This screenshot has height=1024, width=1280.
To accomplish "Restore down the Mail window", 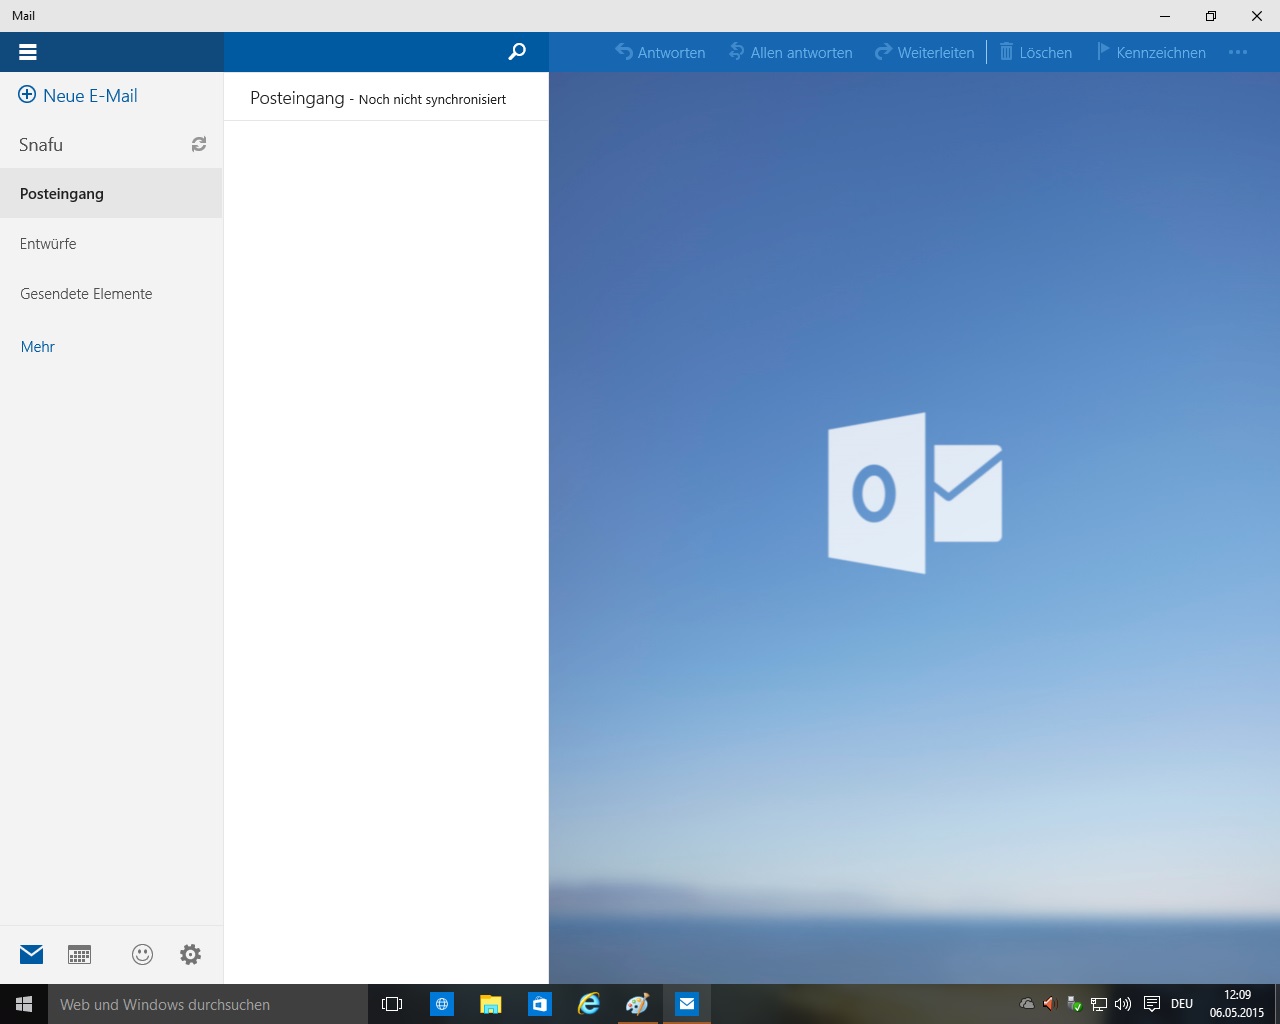I will (1211, 16).
